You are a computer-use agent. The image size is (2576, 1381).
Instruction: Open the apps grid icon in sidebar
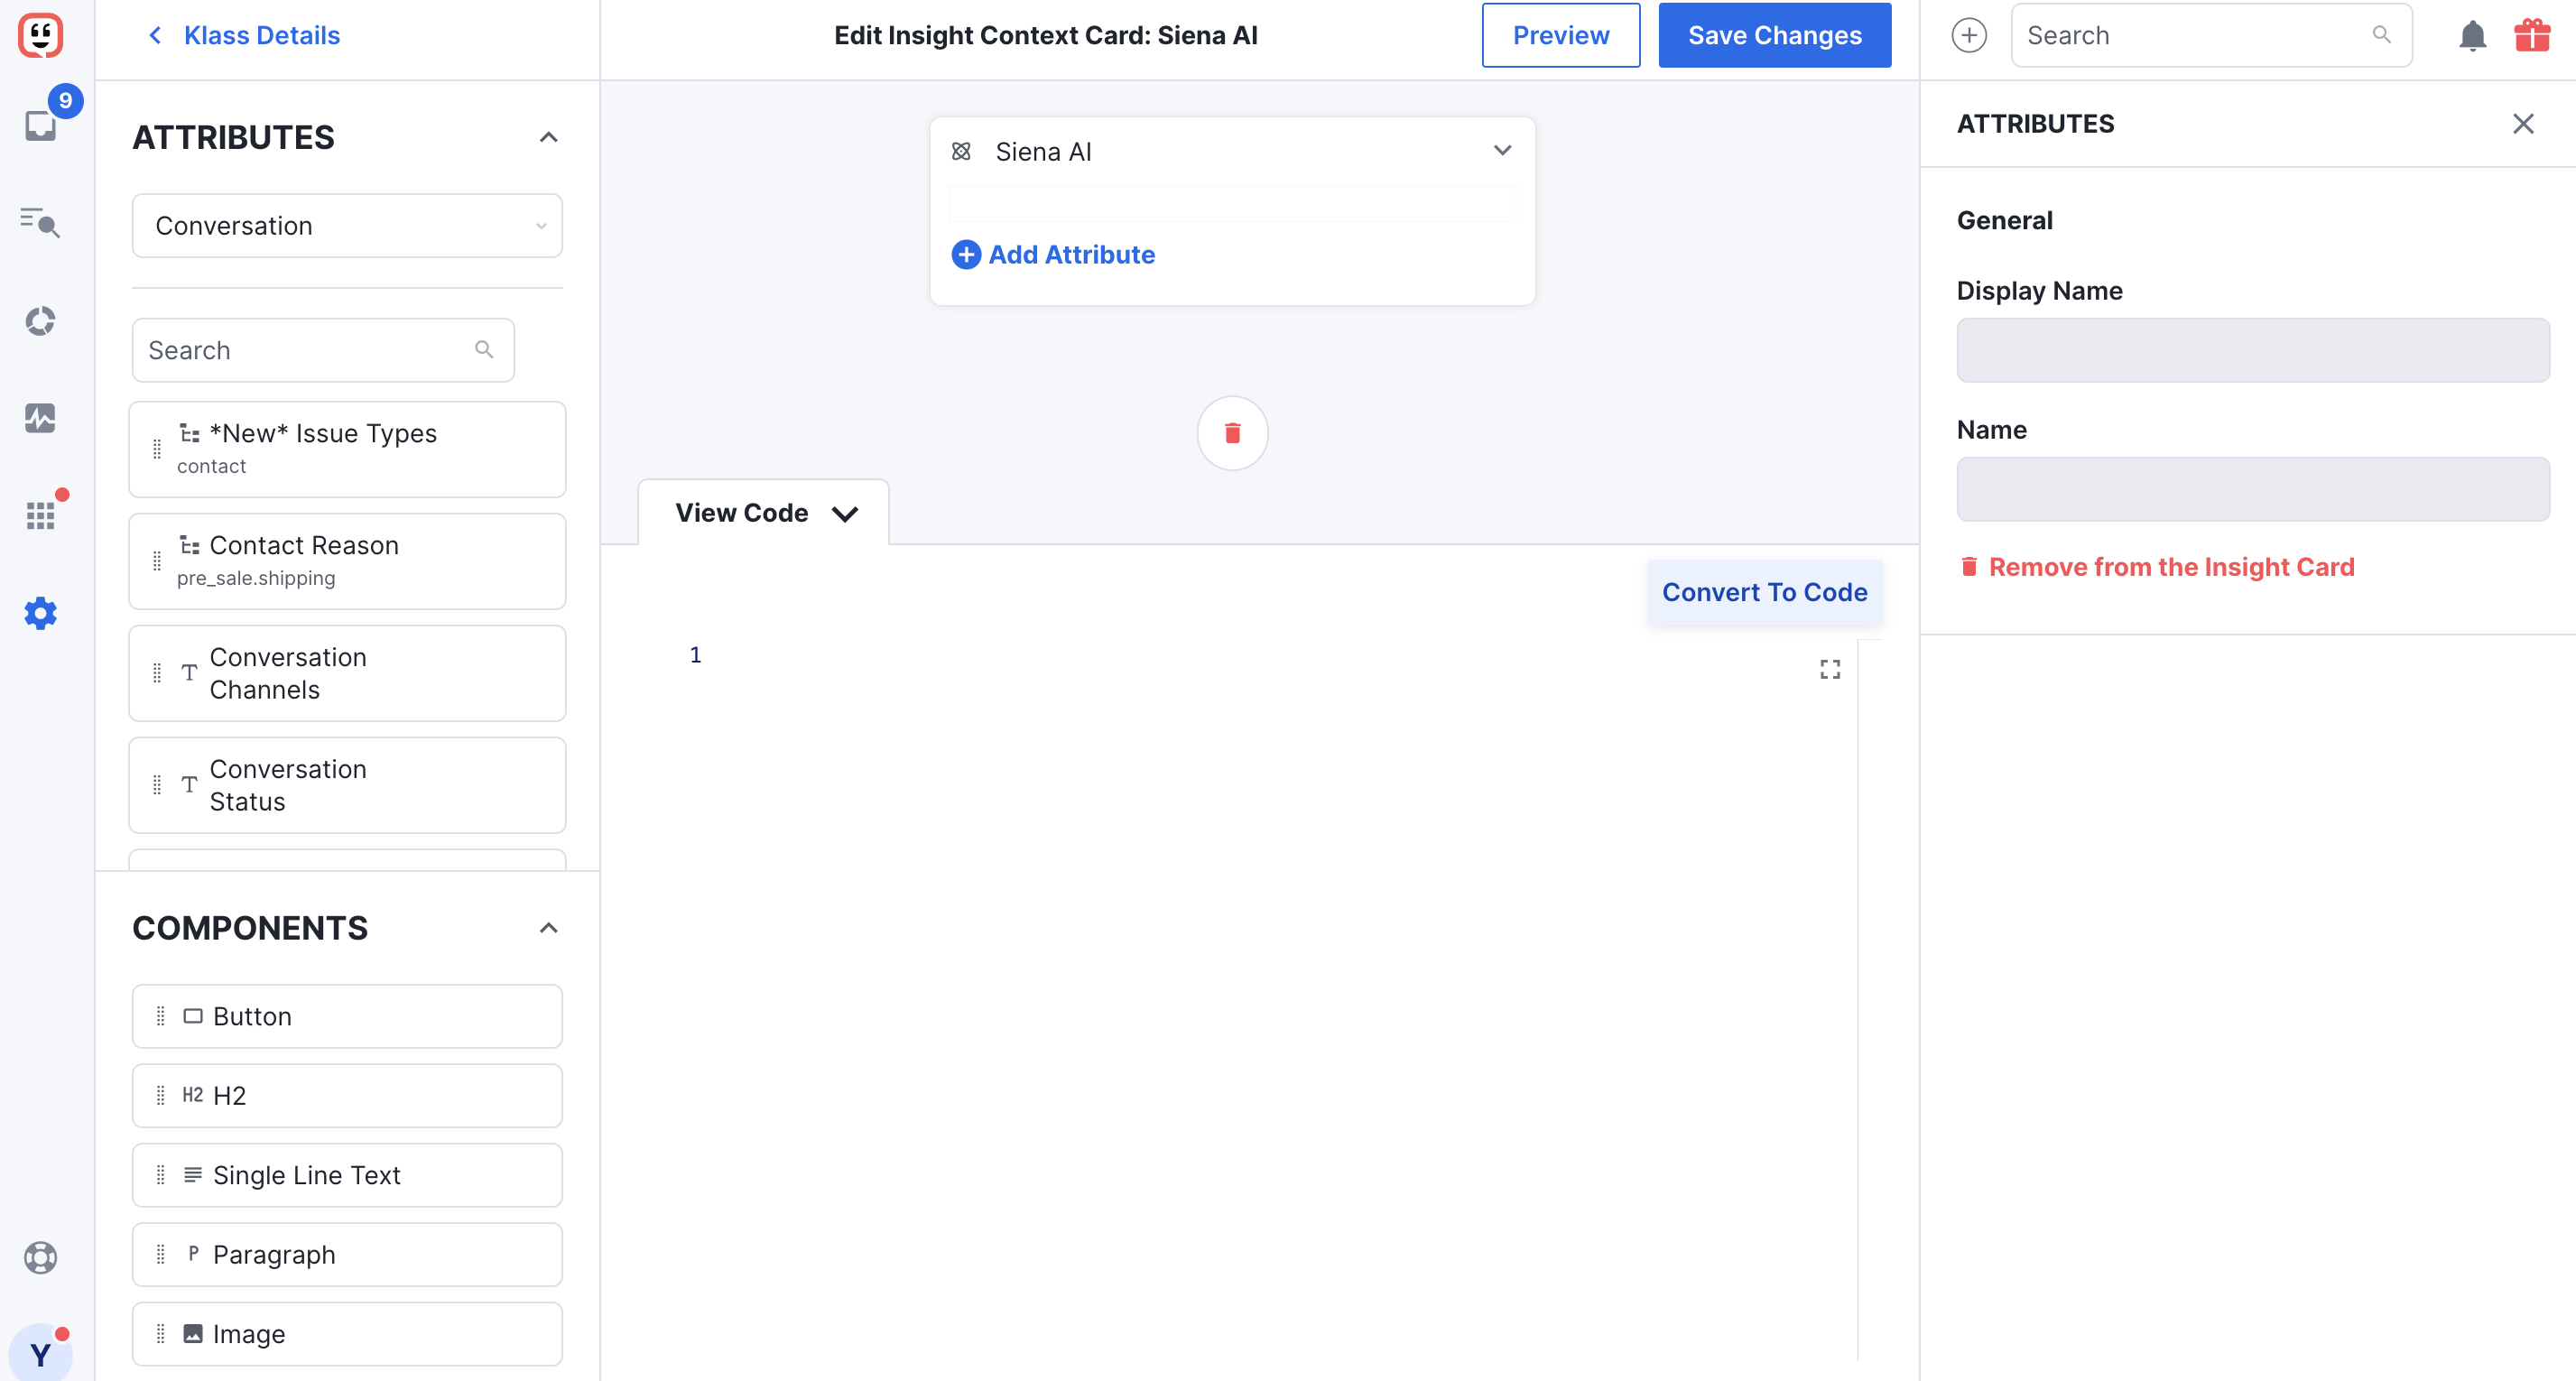(x=40, y=515)
